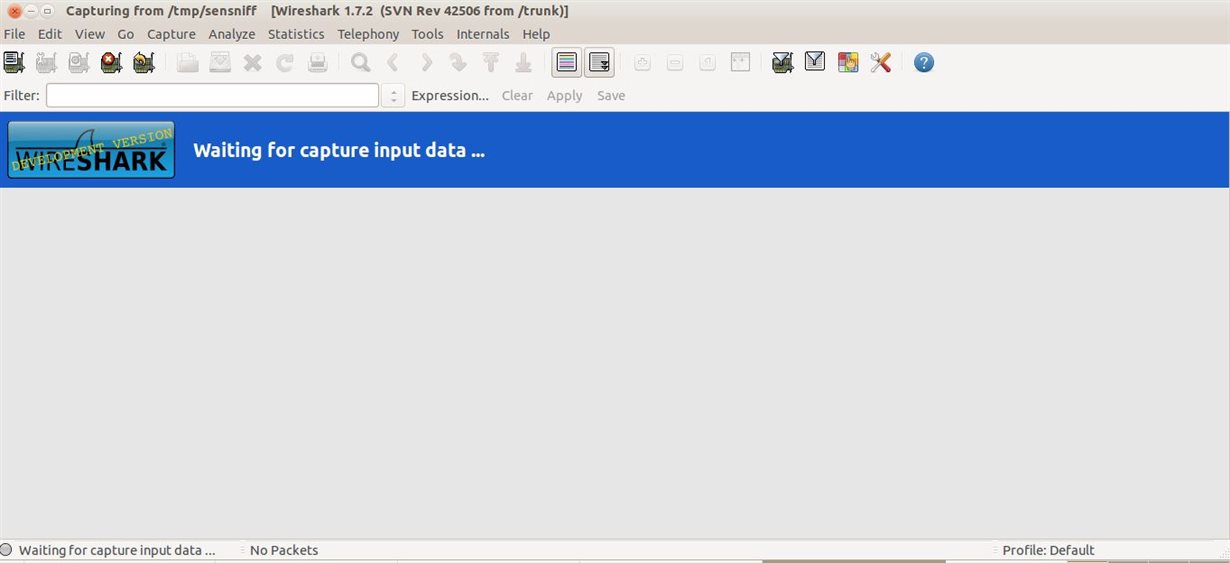
Task: Go back in packet history
Action: [393, 63]
